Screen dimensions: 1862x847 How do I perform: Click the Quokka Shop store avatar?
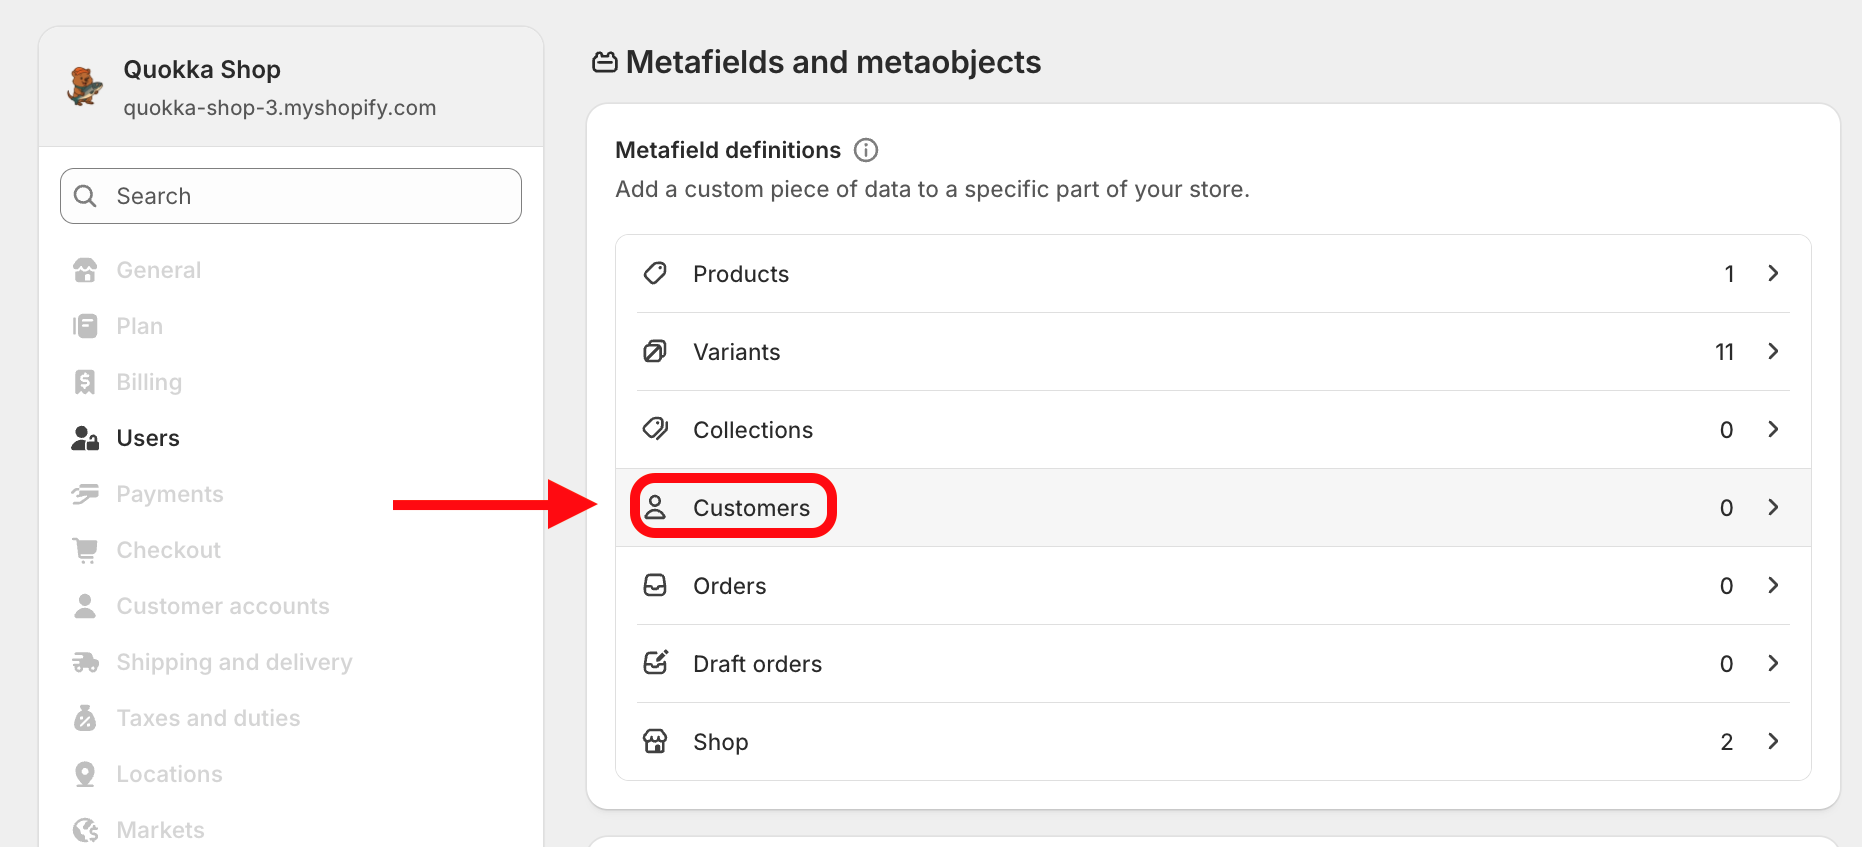pyautogui.click(x=85, y=87)
